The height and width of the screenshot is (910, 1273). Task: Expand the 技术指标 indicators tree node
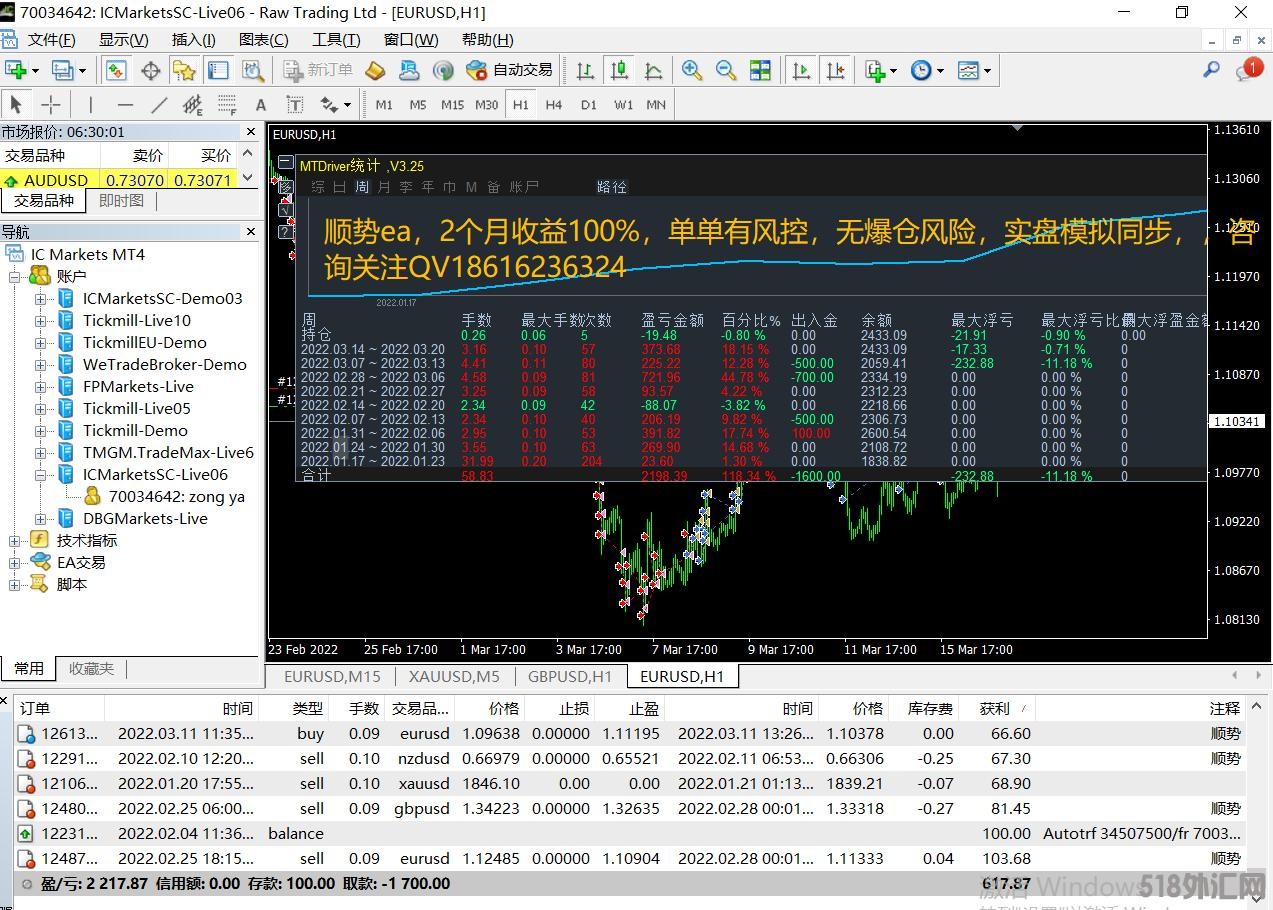coord(15,541)
